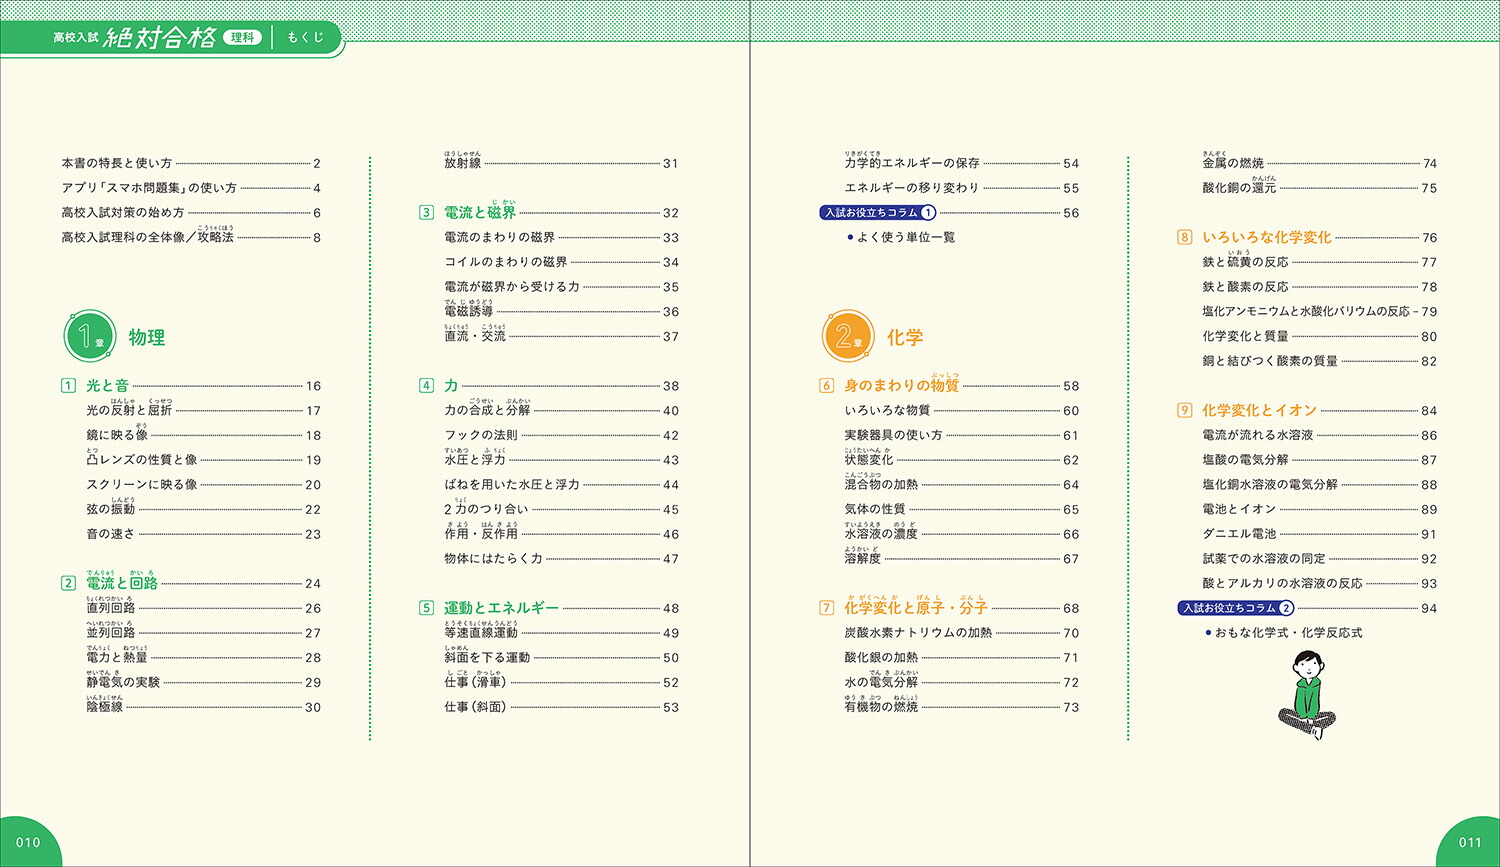Go to the ダニエル電池 entry
This screenshot has width=1500, height=867.
coord(1239,534)
